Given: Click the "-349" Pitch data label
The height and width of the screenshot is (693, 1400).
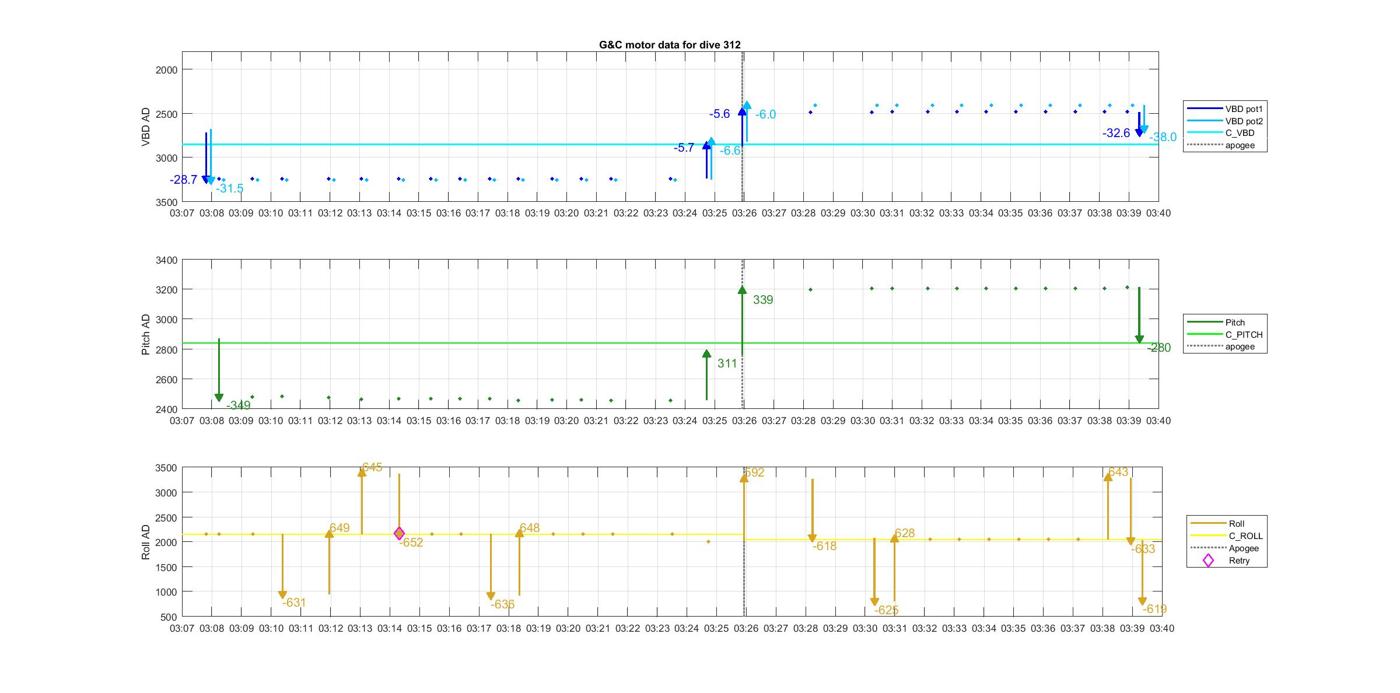Looking at the screenshot, I should coord(238,405).
